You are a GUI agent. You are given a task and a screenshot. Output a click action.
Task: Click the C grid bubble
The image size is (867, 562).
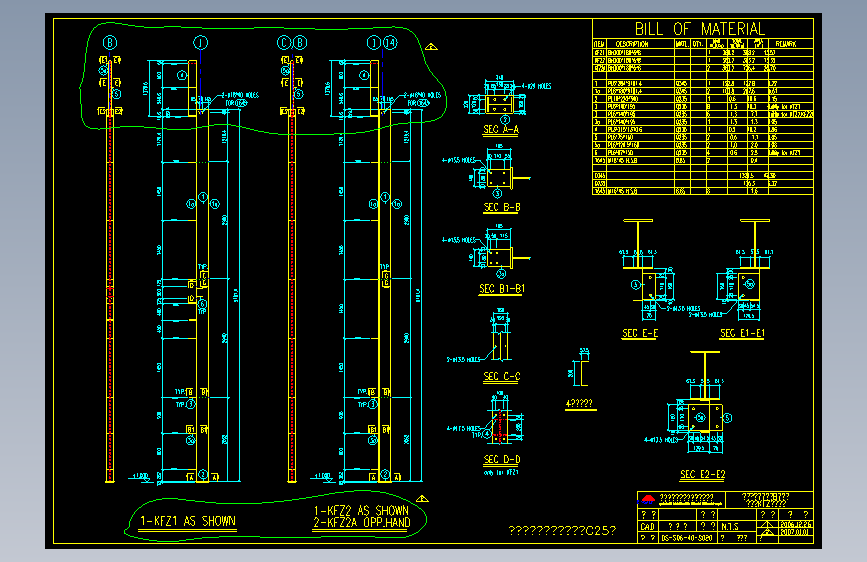pos(284,43)
